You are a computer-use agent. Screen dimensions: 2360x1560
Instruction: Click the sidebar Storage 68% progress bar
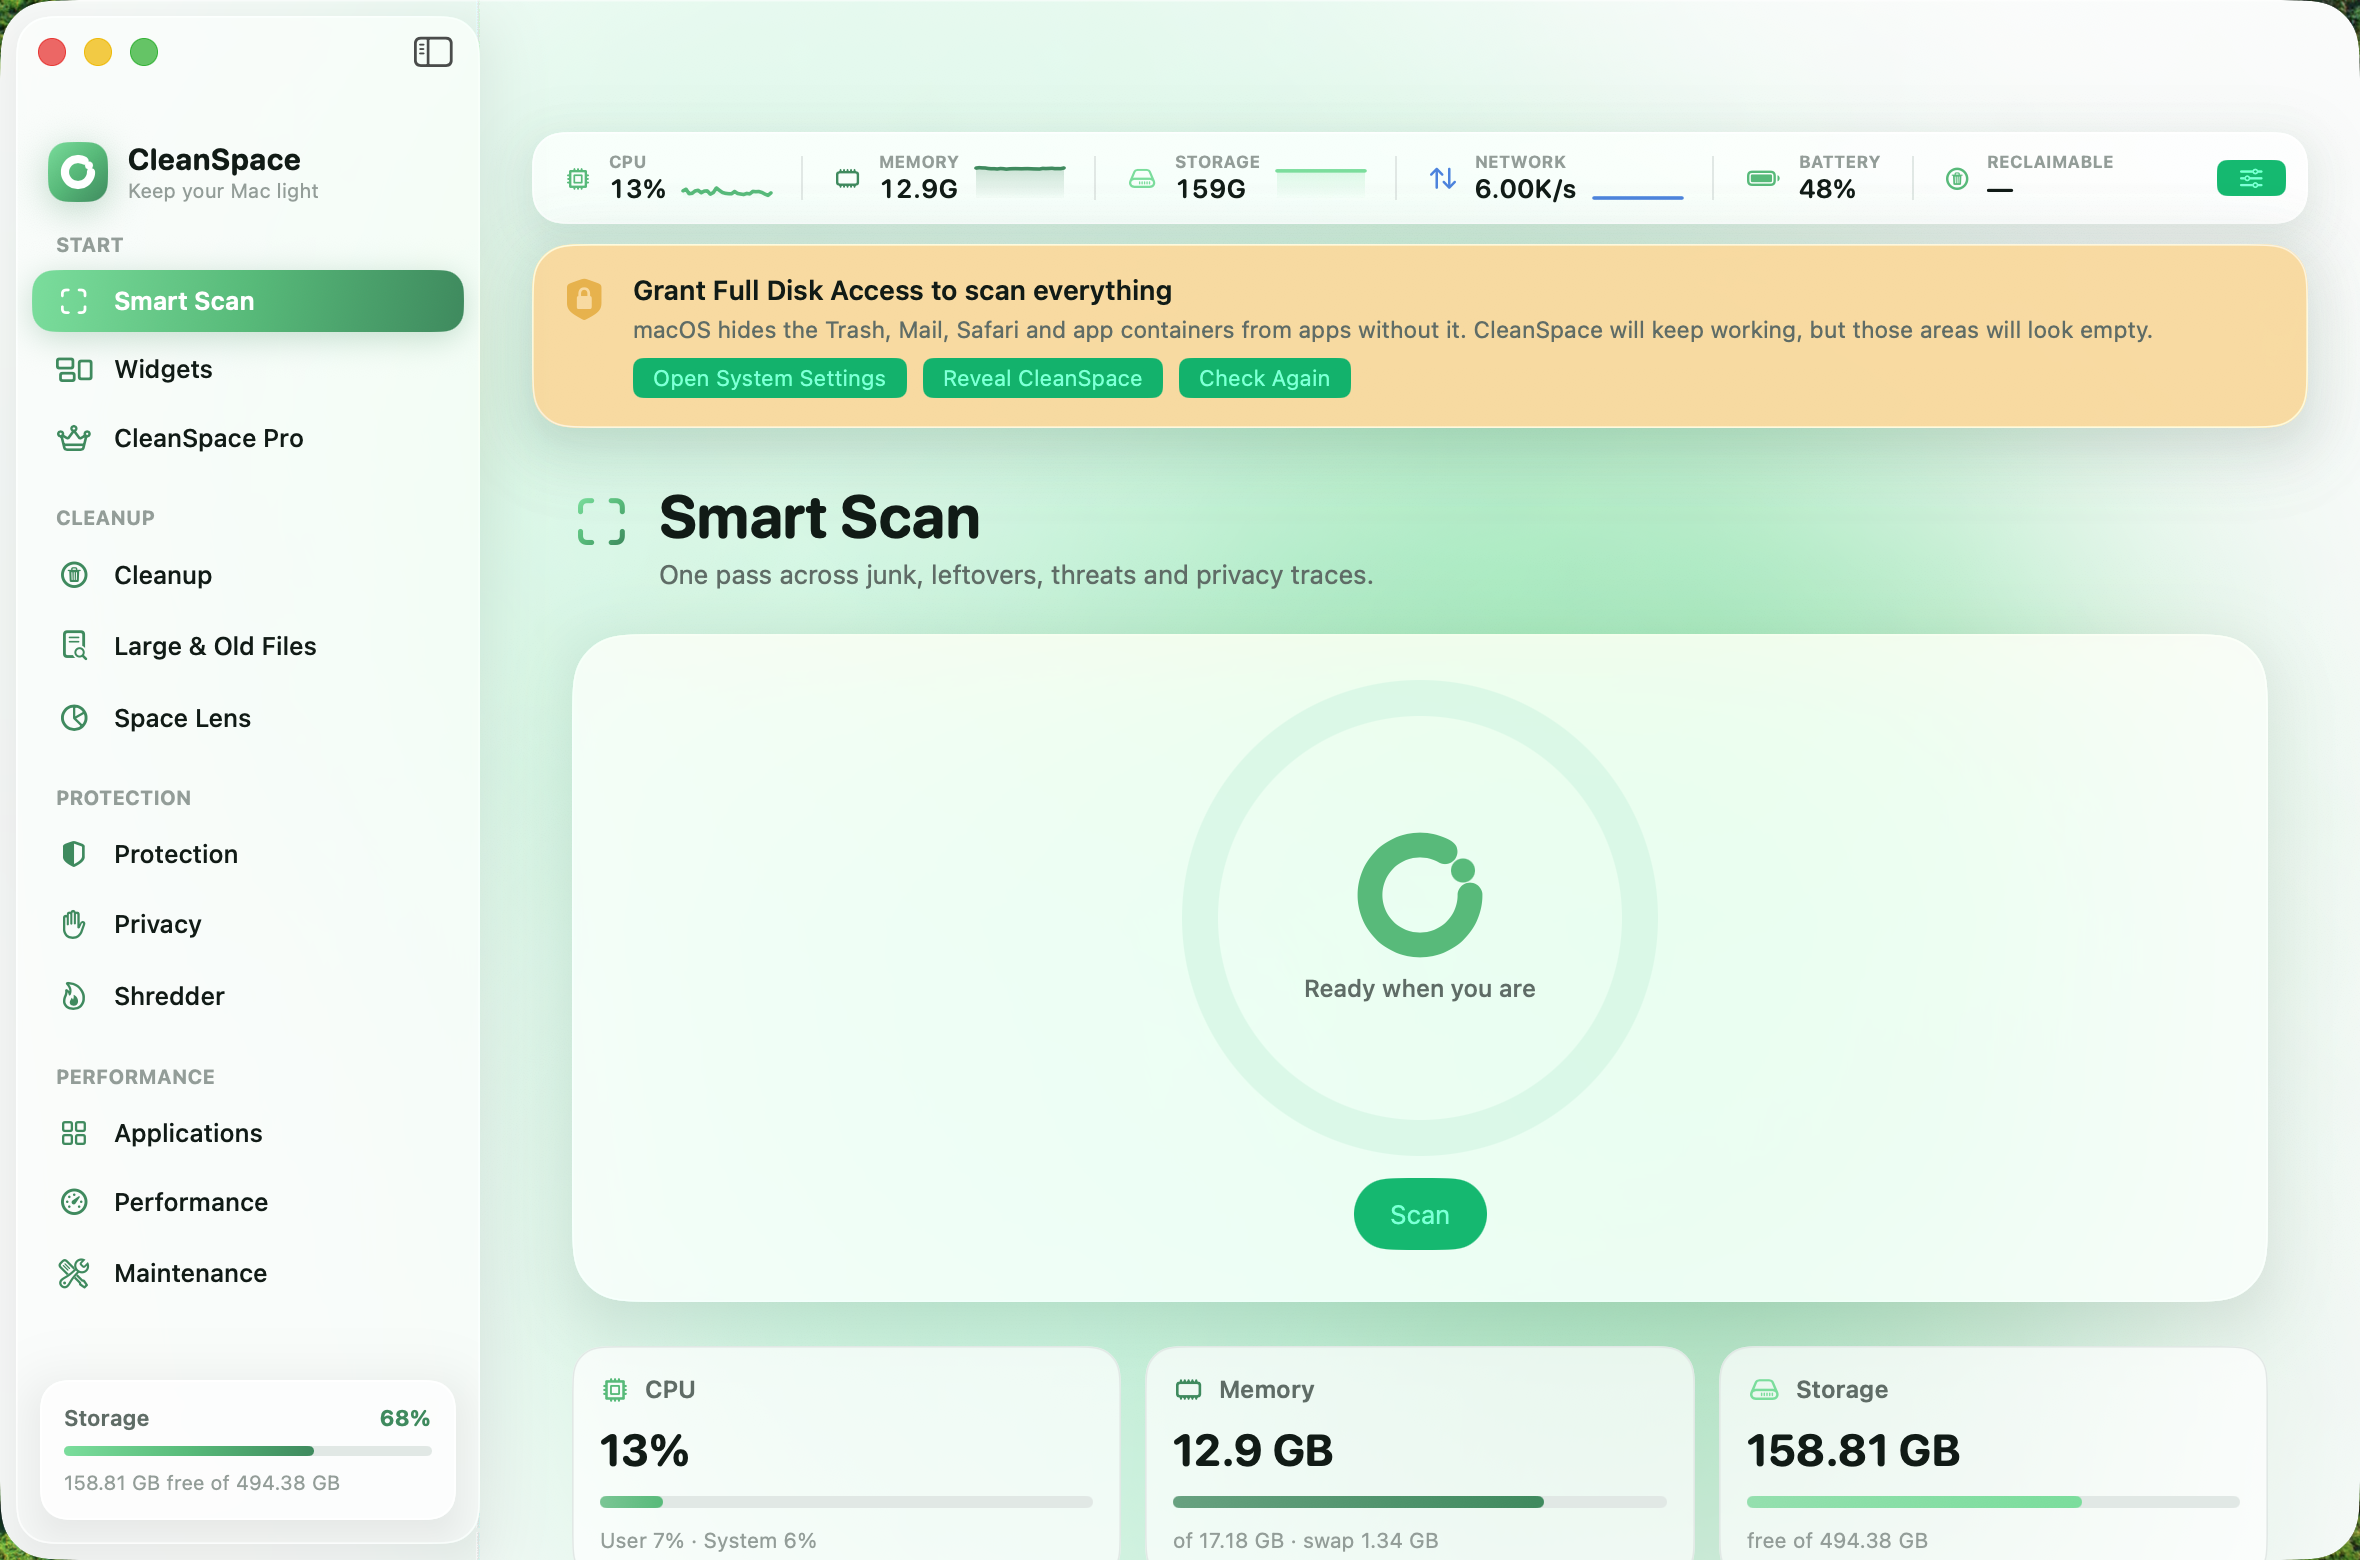click(247, 1451)
